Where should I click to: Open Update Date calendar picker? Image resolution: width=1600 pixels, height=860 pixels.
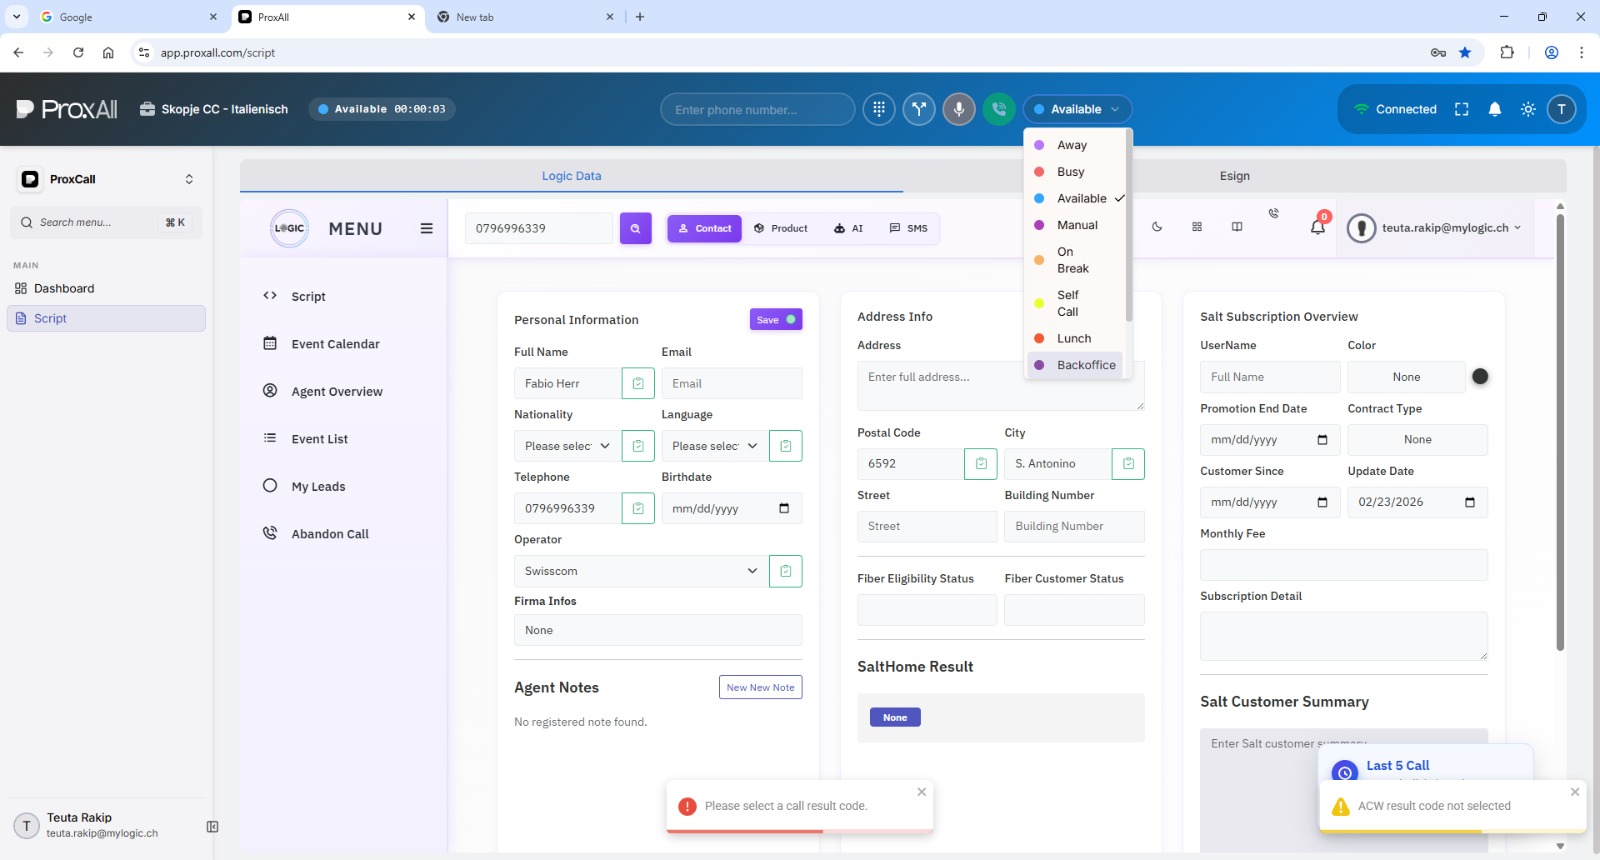[1470, 502]
